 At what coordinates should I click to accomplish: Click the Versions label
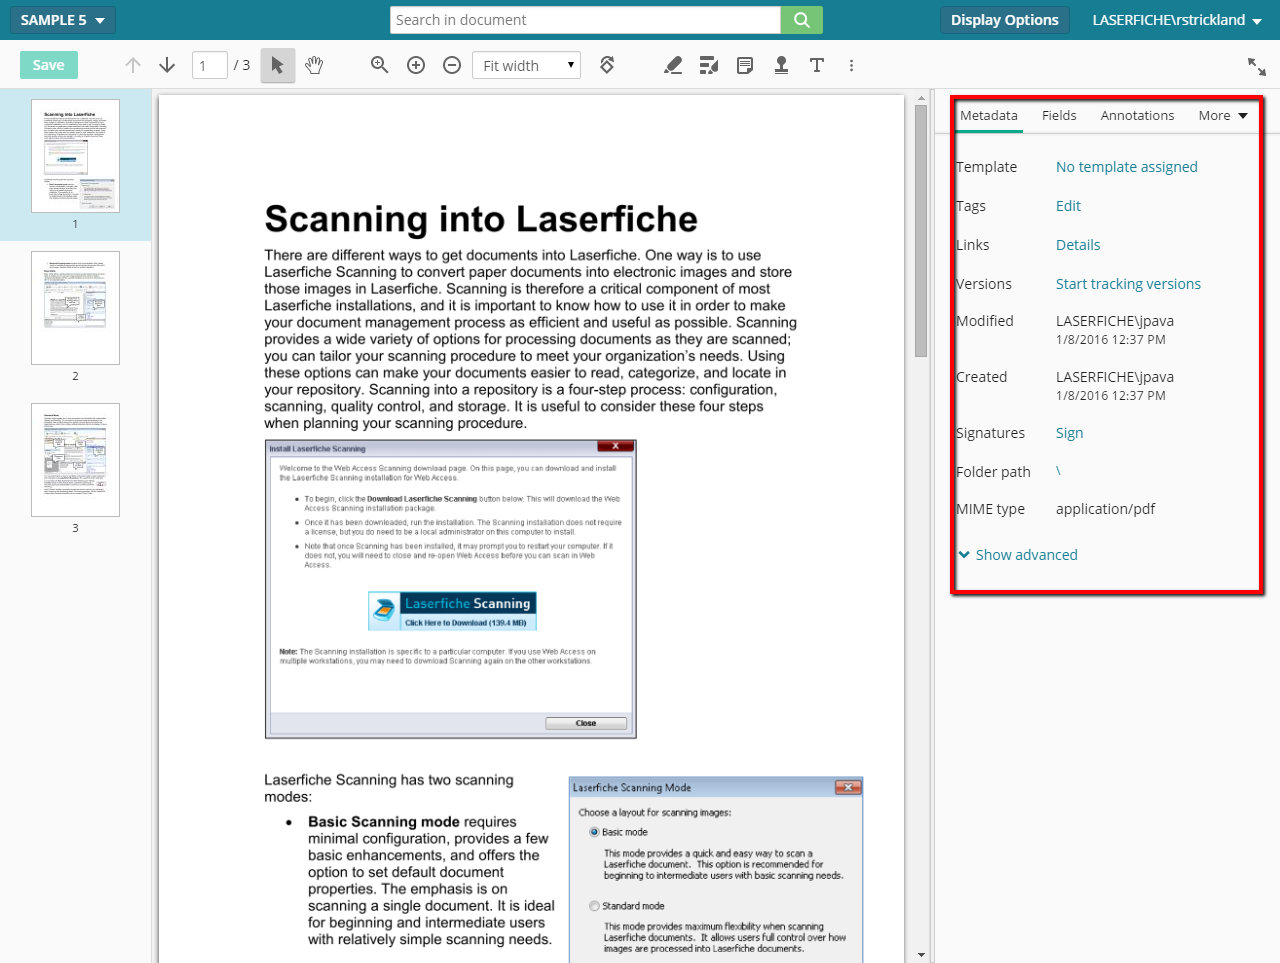click(x=984, y=284)
